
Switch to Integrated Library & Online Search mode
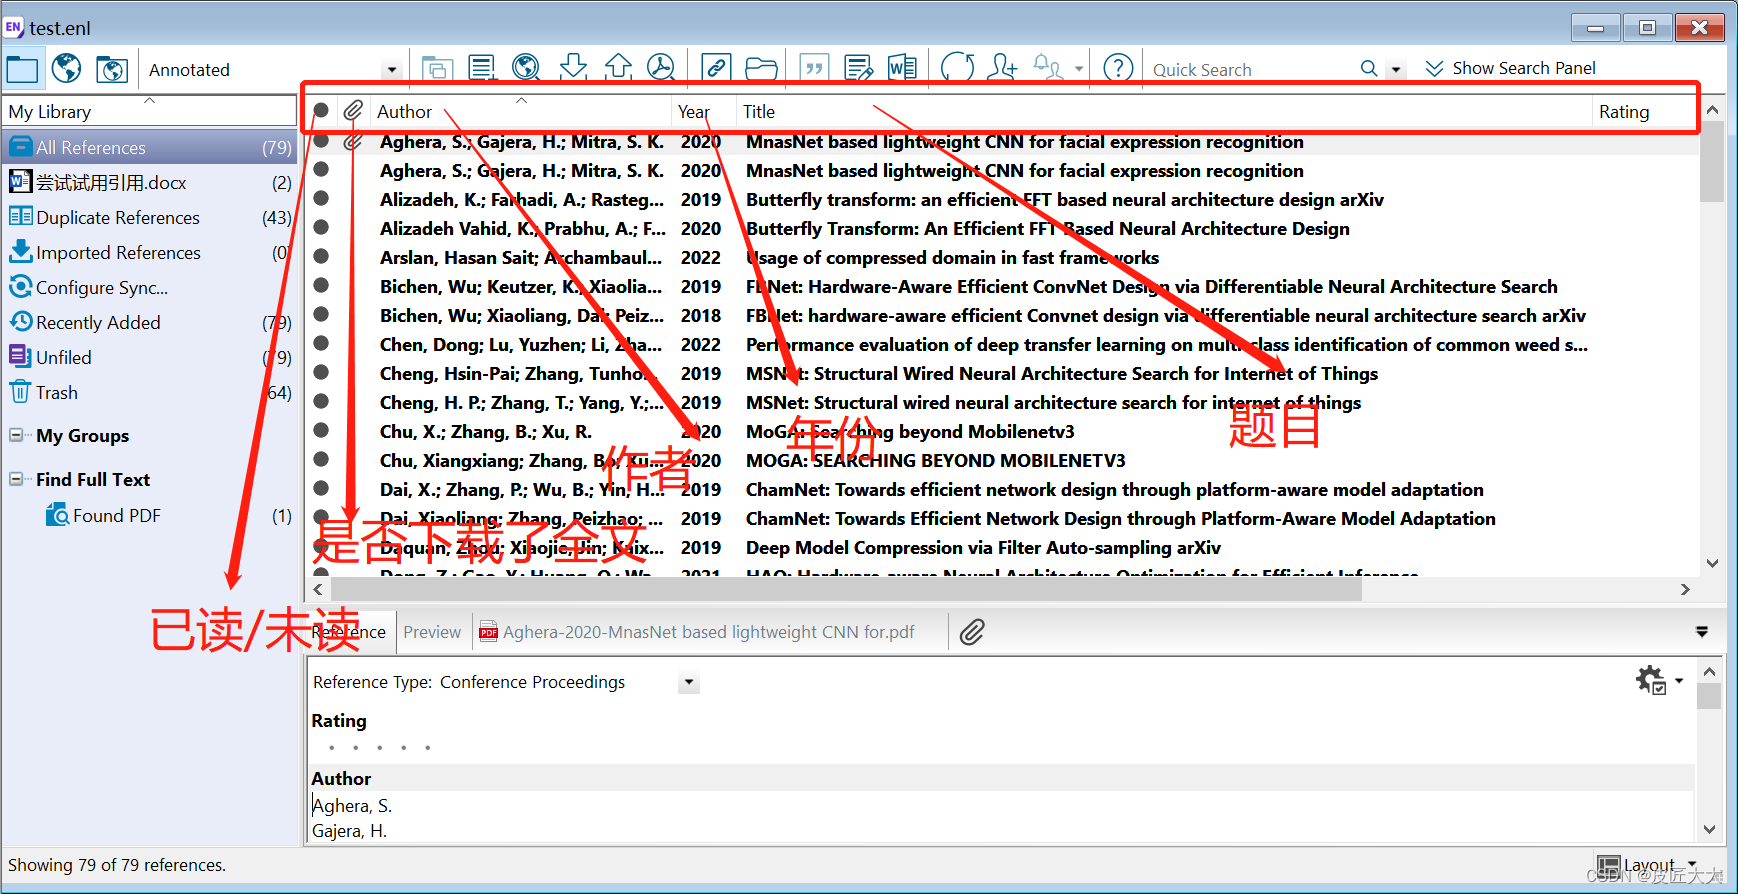coord(112,69)
